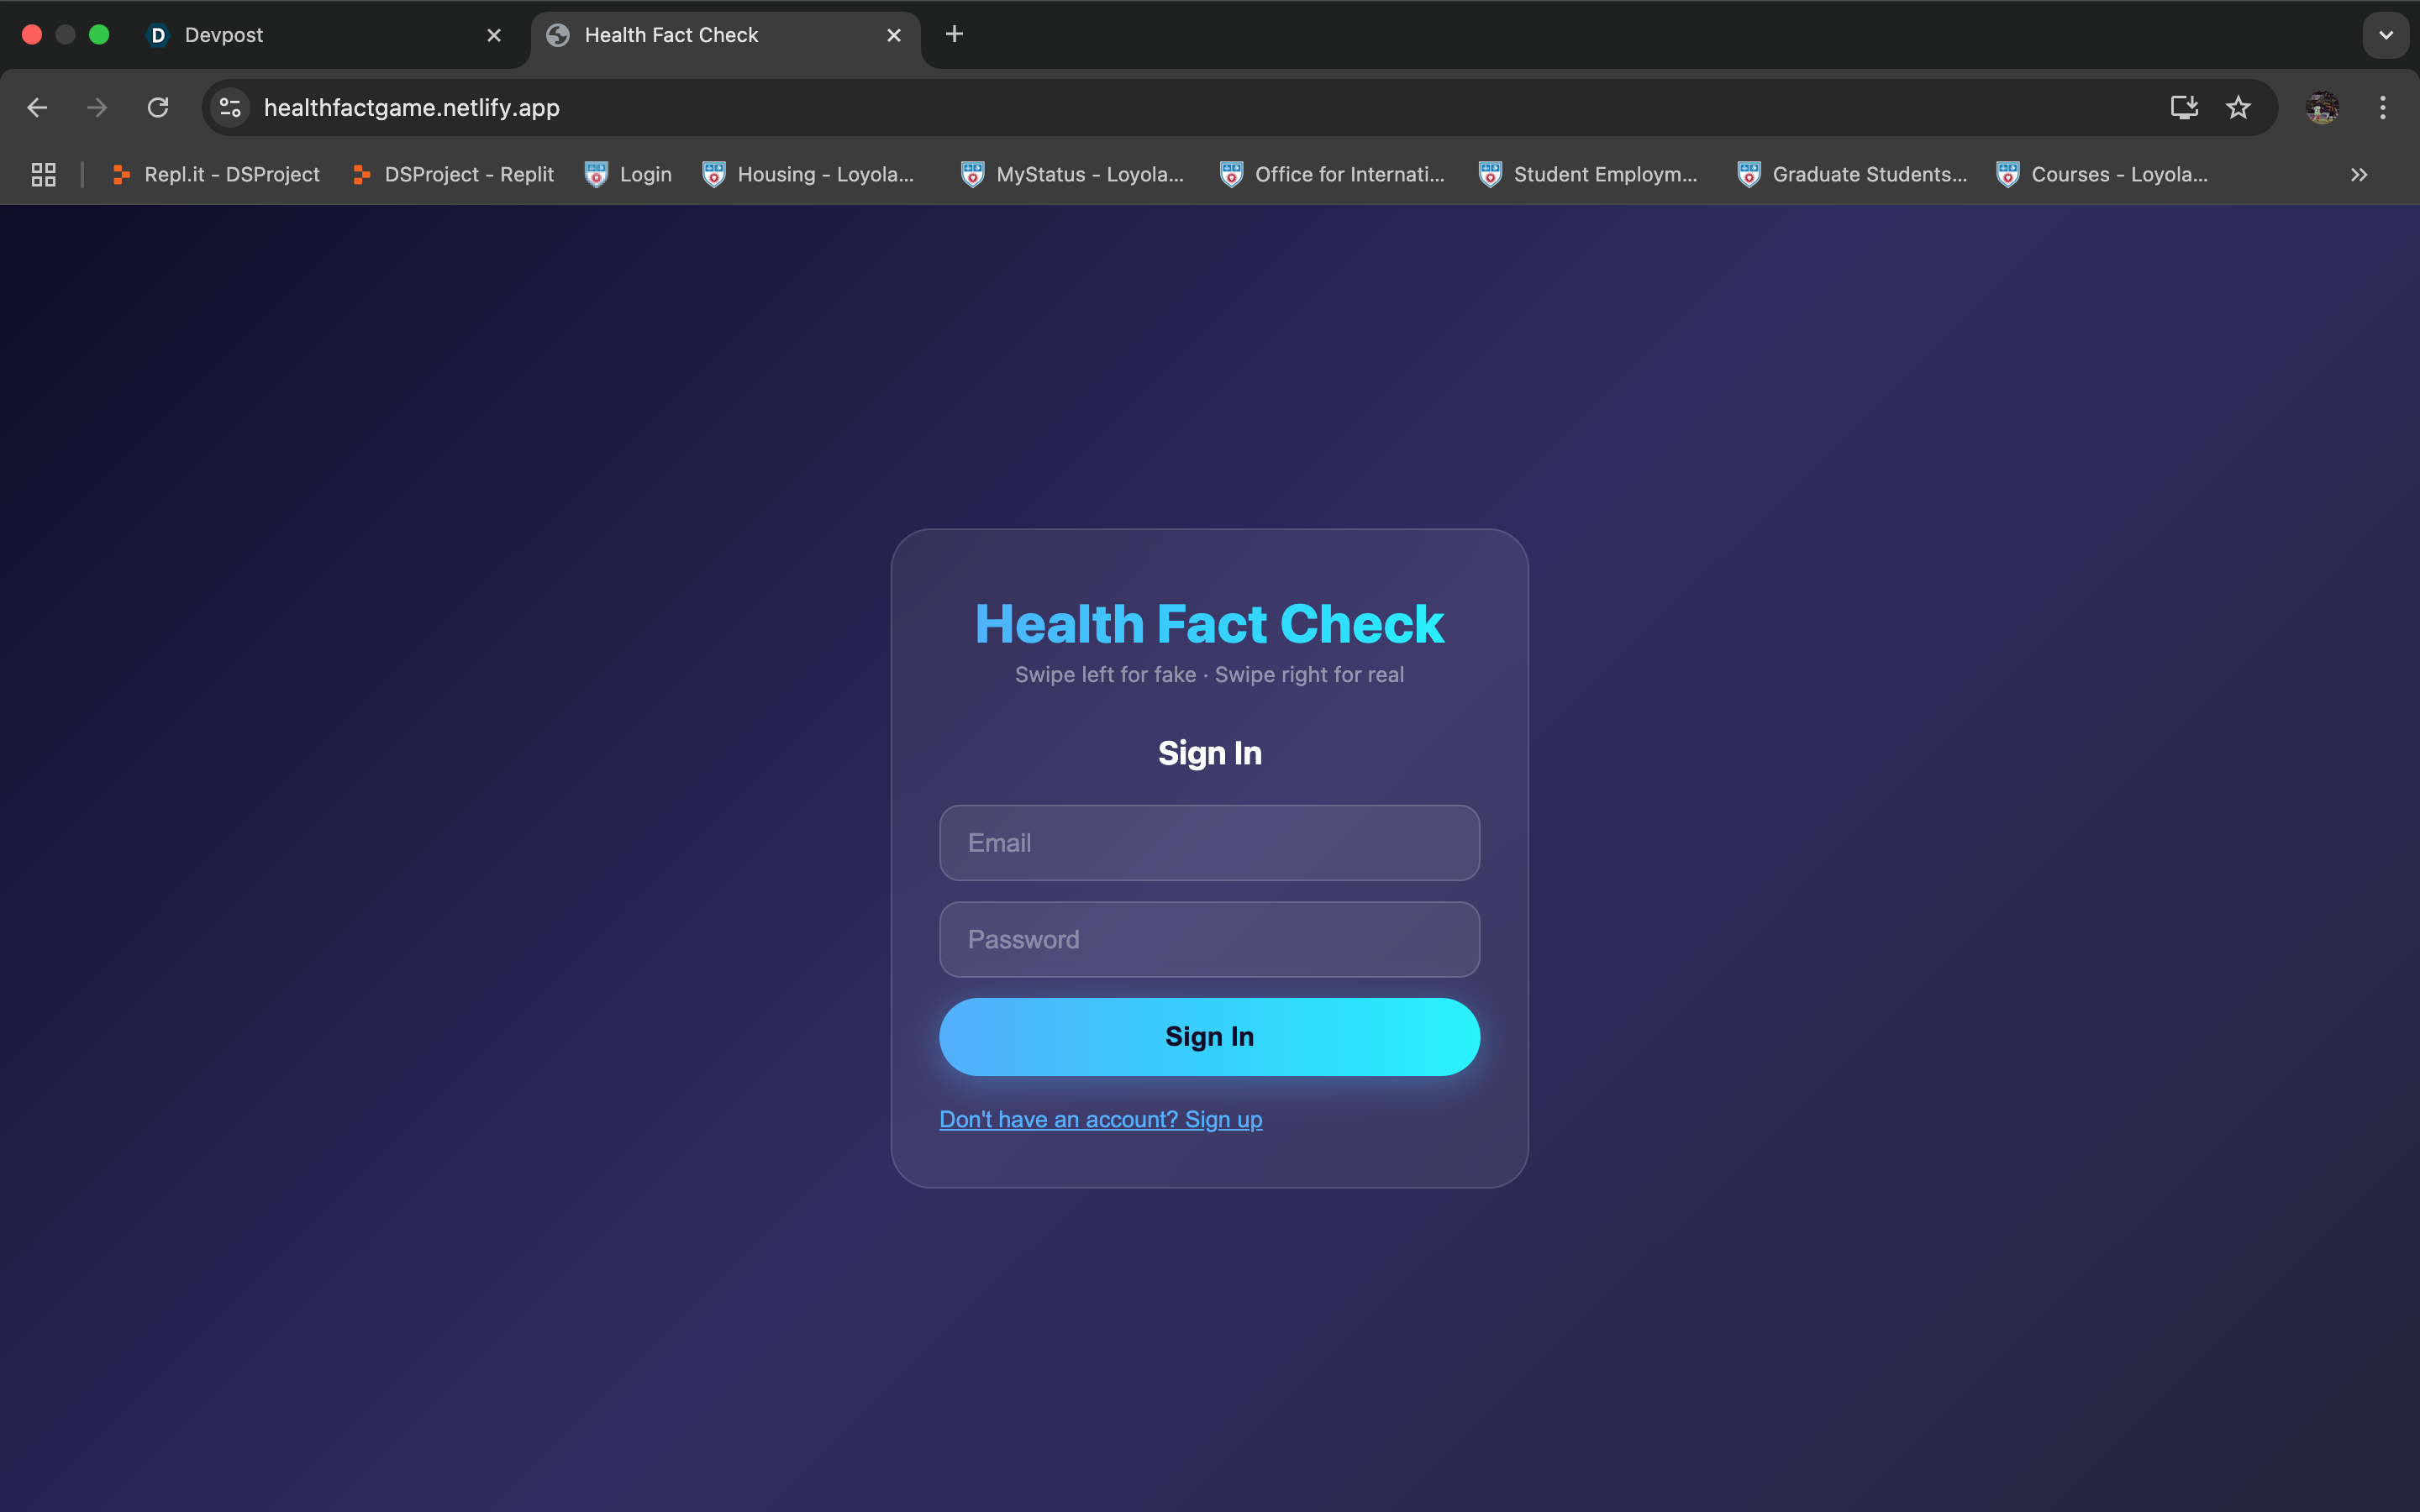2420x1512 pixels.
Task: Open the Housing - Loyola bookmark
Action: 810,174
